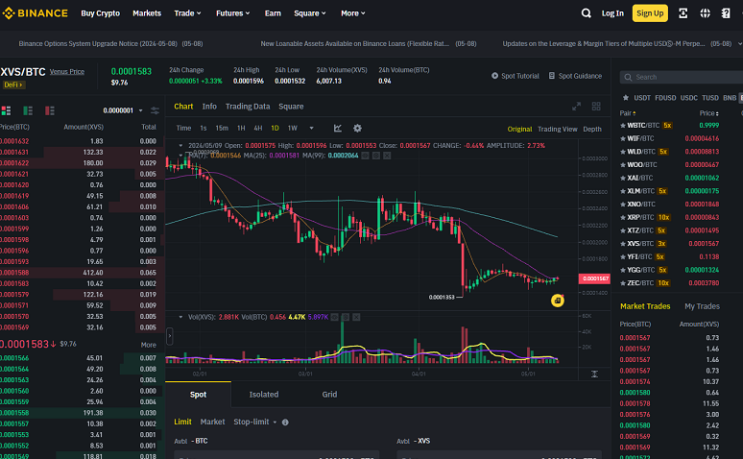The width and height of the screenshot is (743, 459).
Task: Open the QR code download icon
Action: point(683,13)
